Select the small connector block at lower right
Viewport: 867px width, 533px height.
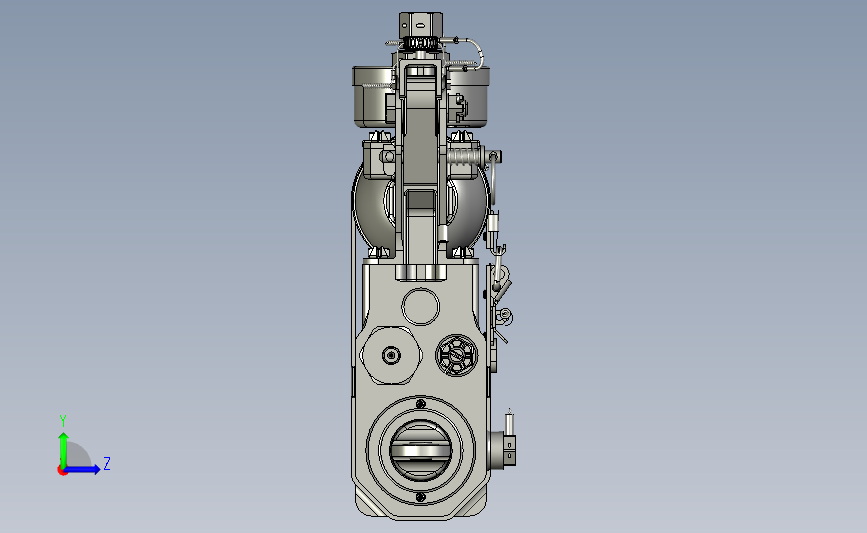click(x=509, y=449)
